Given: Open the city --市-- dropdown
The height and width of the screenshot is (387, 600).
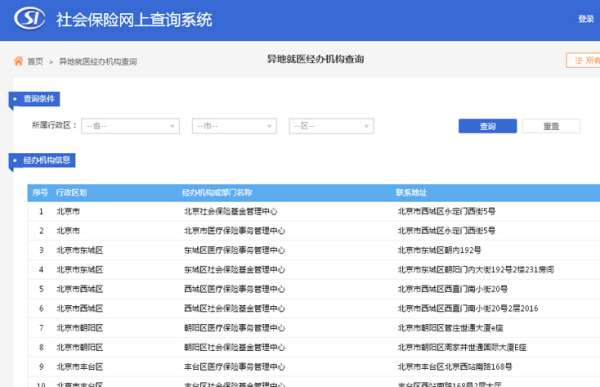Looking at the screenshot, I should coord(234,126).
